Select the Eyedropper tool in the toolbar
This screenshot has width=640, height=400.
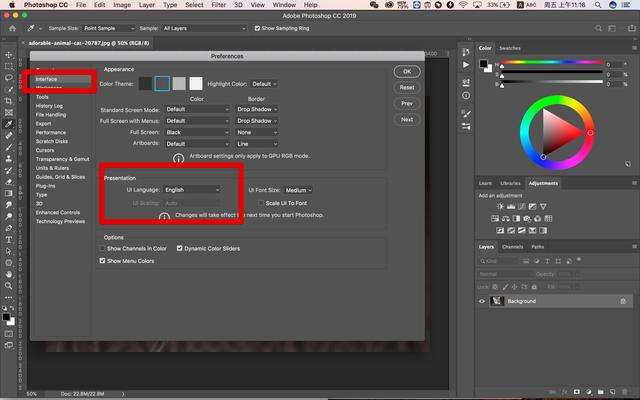point(9,124)
